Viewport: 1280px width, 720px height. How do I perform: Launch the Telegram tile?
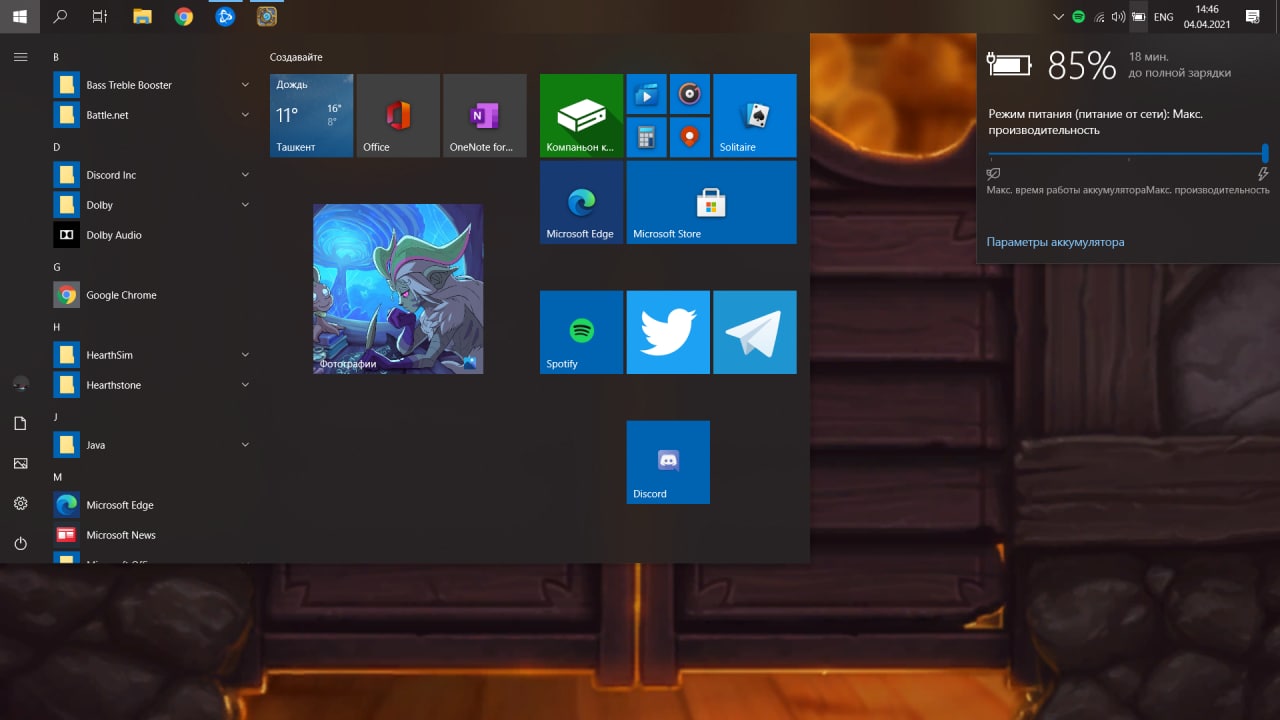click(x=755, y=332)
